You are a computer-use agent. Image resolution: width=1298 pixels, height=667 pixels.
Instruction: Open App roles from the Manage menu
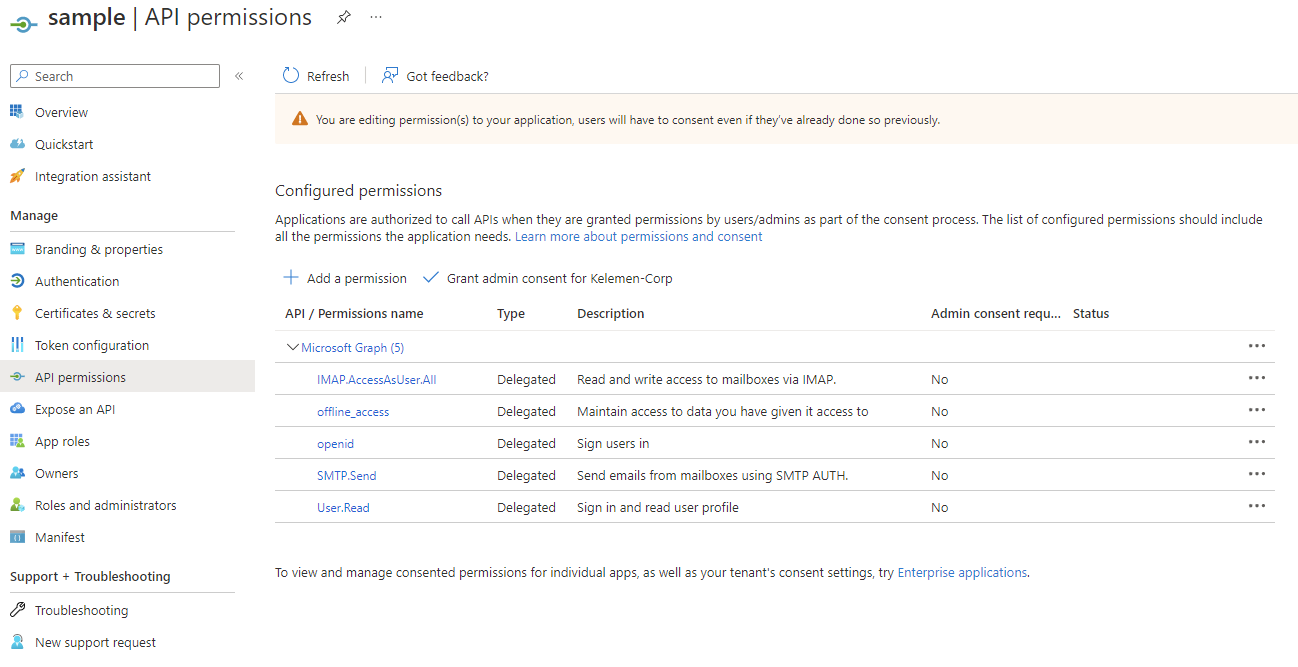click(62, 441)
